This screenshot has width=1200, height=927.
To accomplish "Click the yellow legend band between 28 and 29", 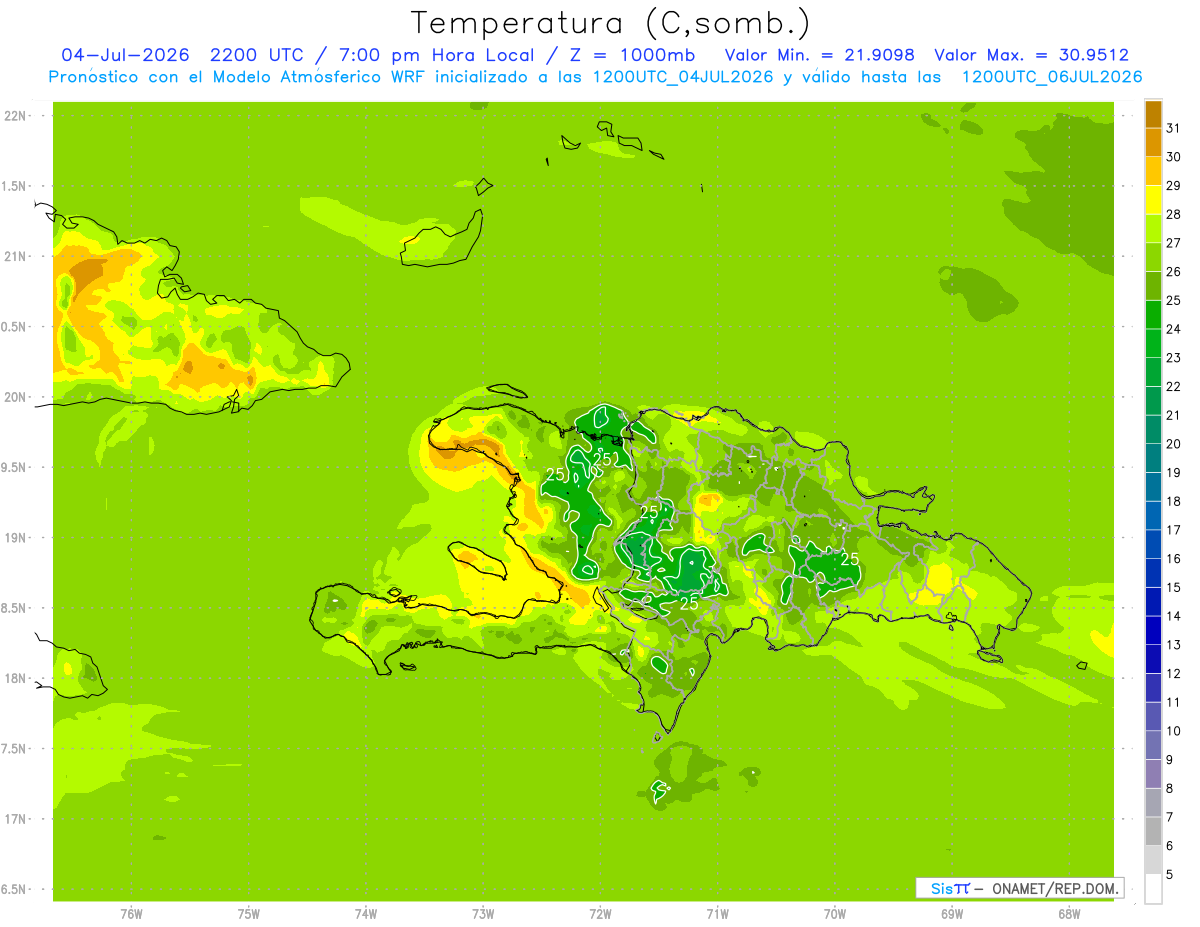I will (x=1153, y=200).
